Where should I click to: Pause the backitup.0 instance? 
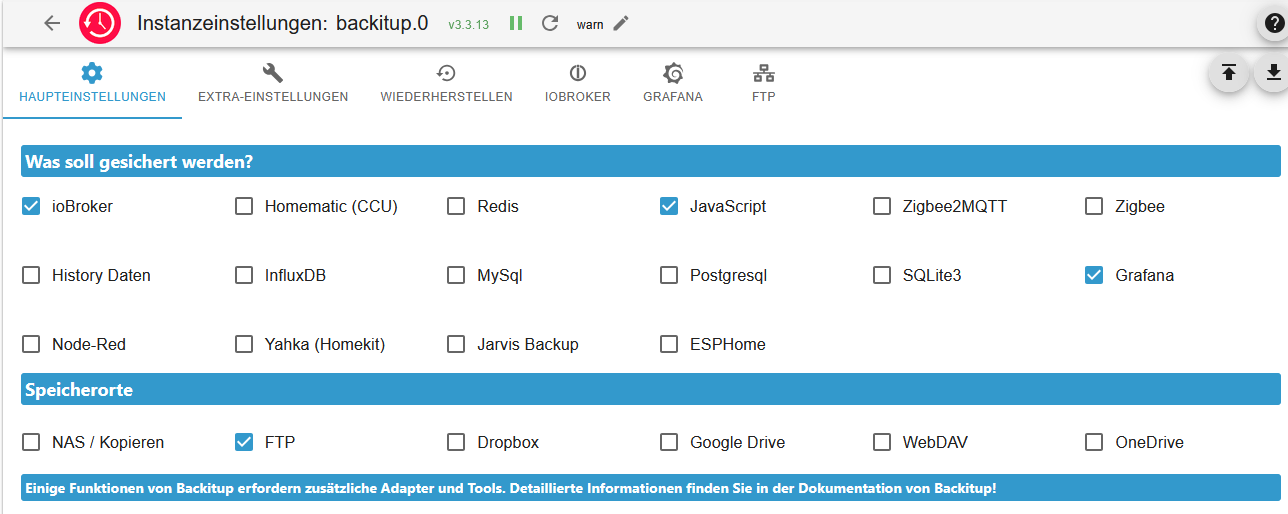(516, 23)
